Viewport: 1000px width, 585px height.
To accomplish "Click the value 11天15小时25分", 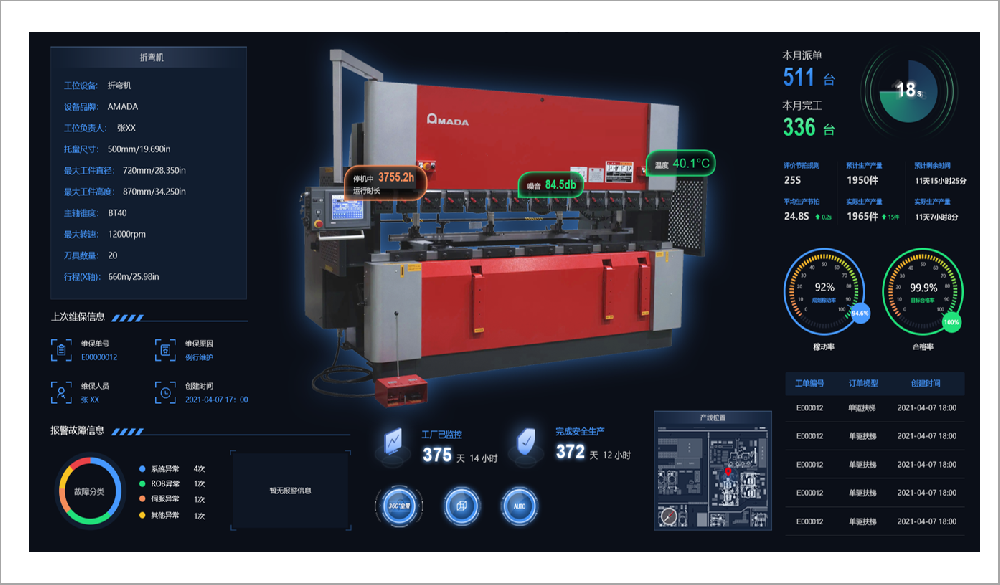I will point(941,181).
